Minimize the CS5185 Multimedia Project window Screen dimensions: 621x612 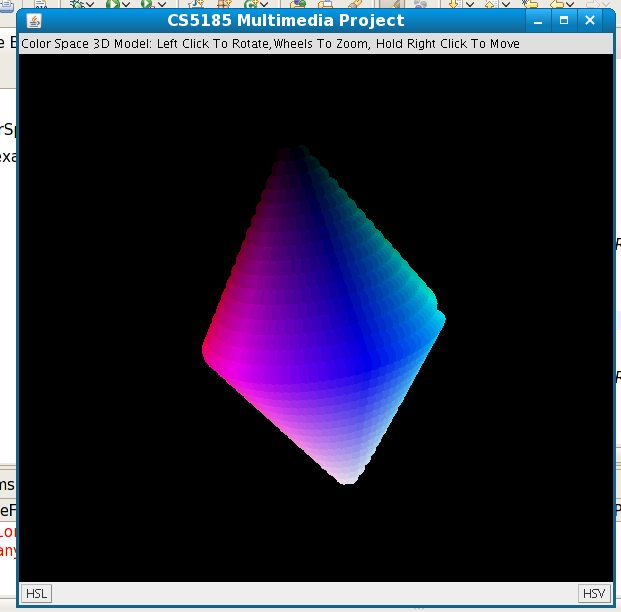point(539,21)
